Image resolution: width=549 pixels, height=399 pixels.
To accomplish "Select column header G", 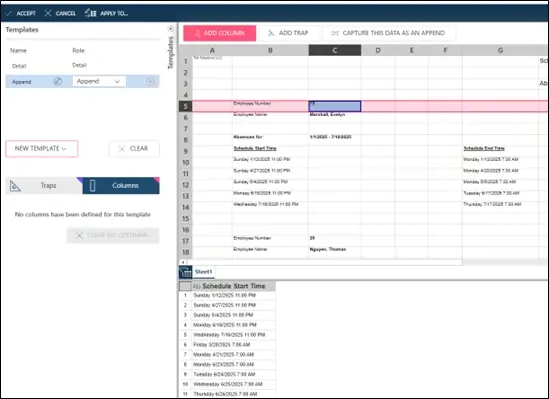I will click(x=500, y=50).
